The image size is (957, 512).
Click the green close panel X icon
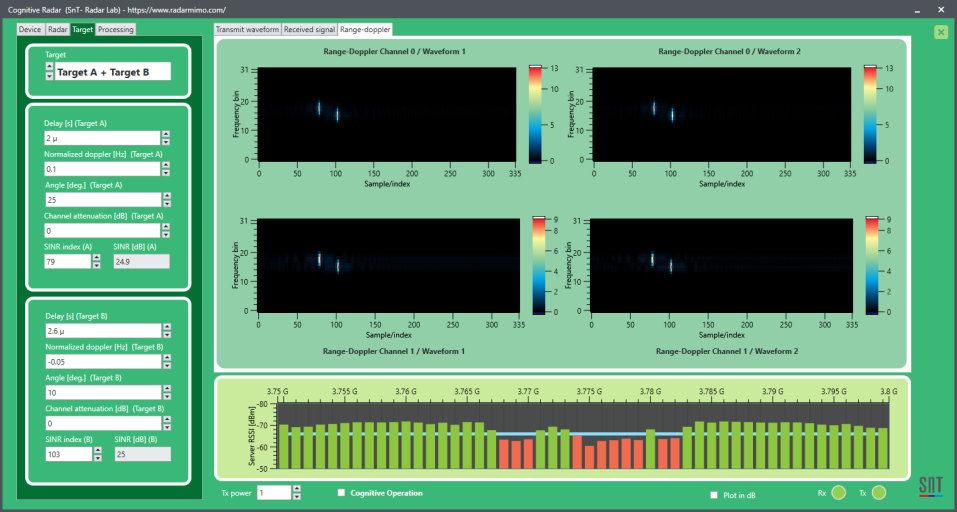tap(940, 32)
